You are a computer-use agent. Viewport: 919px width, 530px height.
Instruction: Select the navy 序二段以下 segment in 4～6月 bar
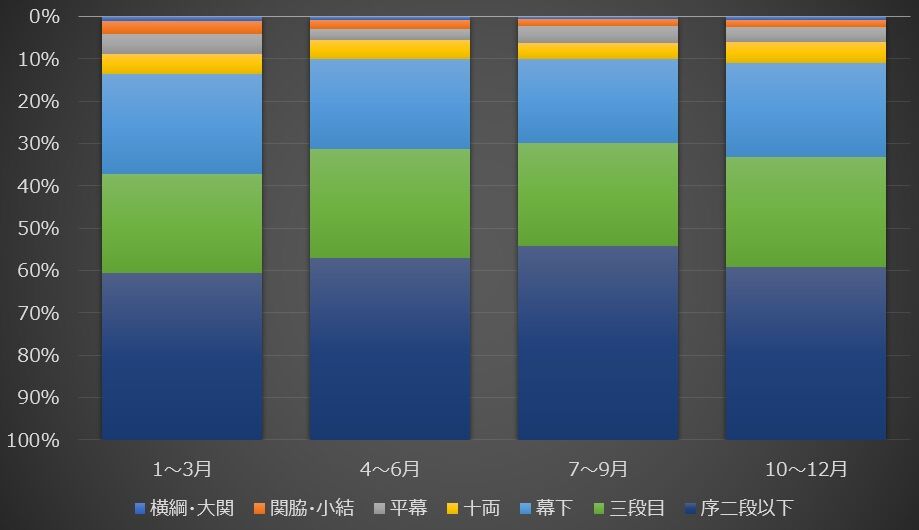(x=390, y=349)
